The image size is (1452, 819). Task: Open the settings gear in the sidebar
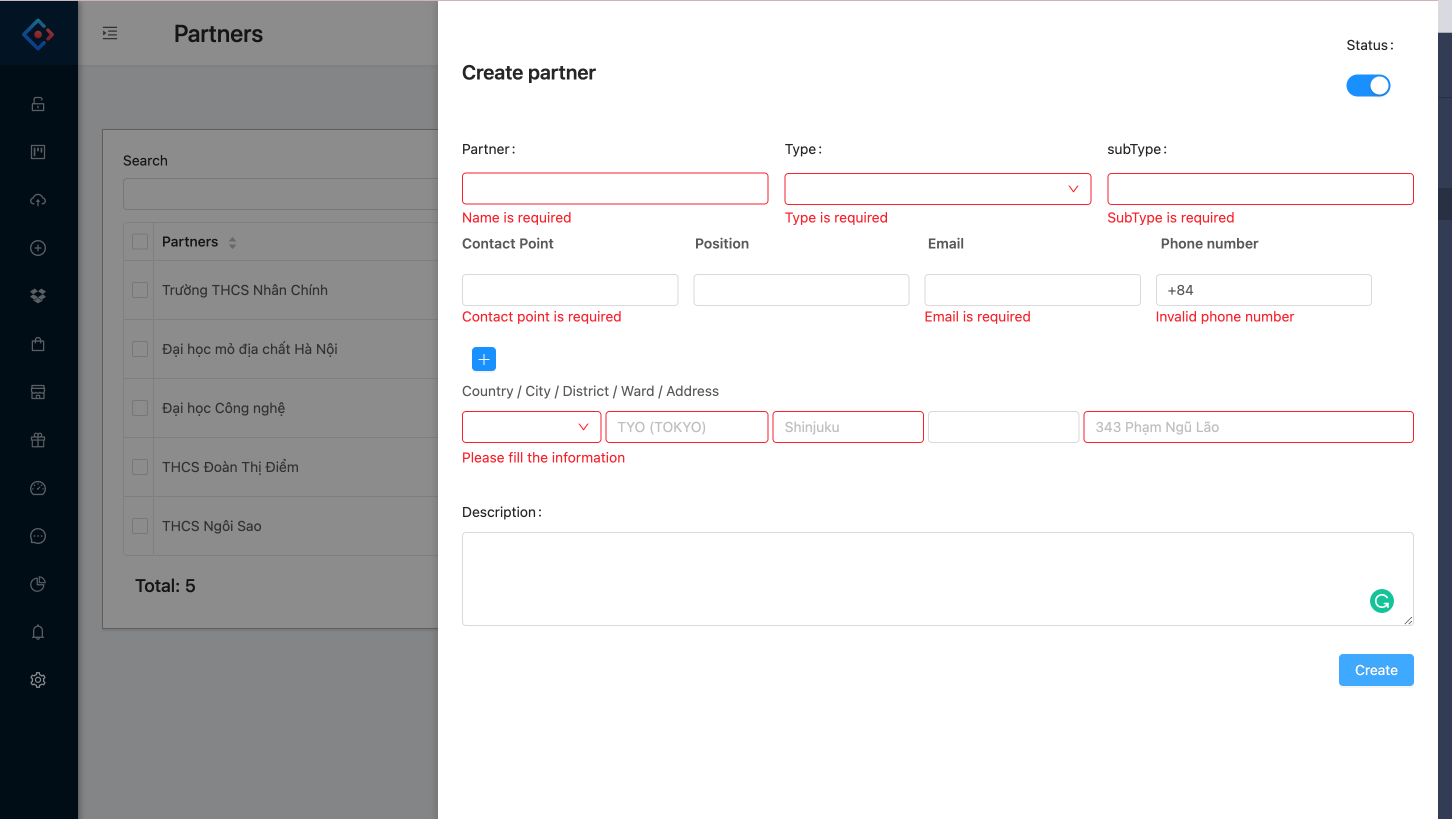(38, 680)
